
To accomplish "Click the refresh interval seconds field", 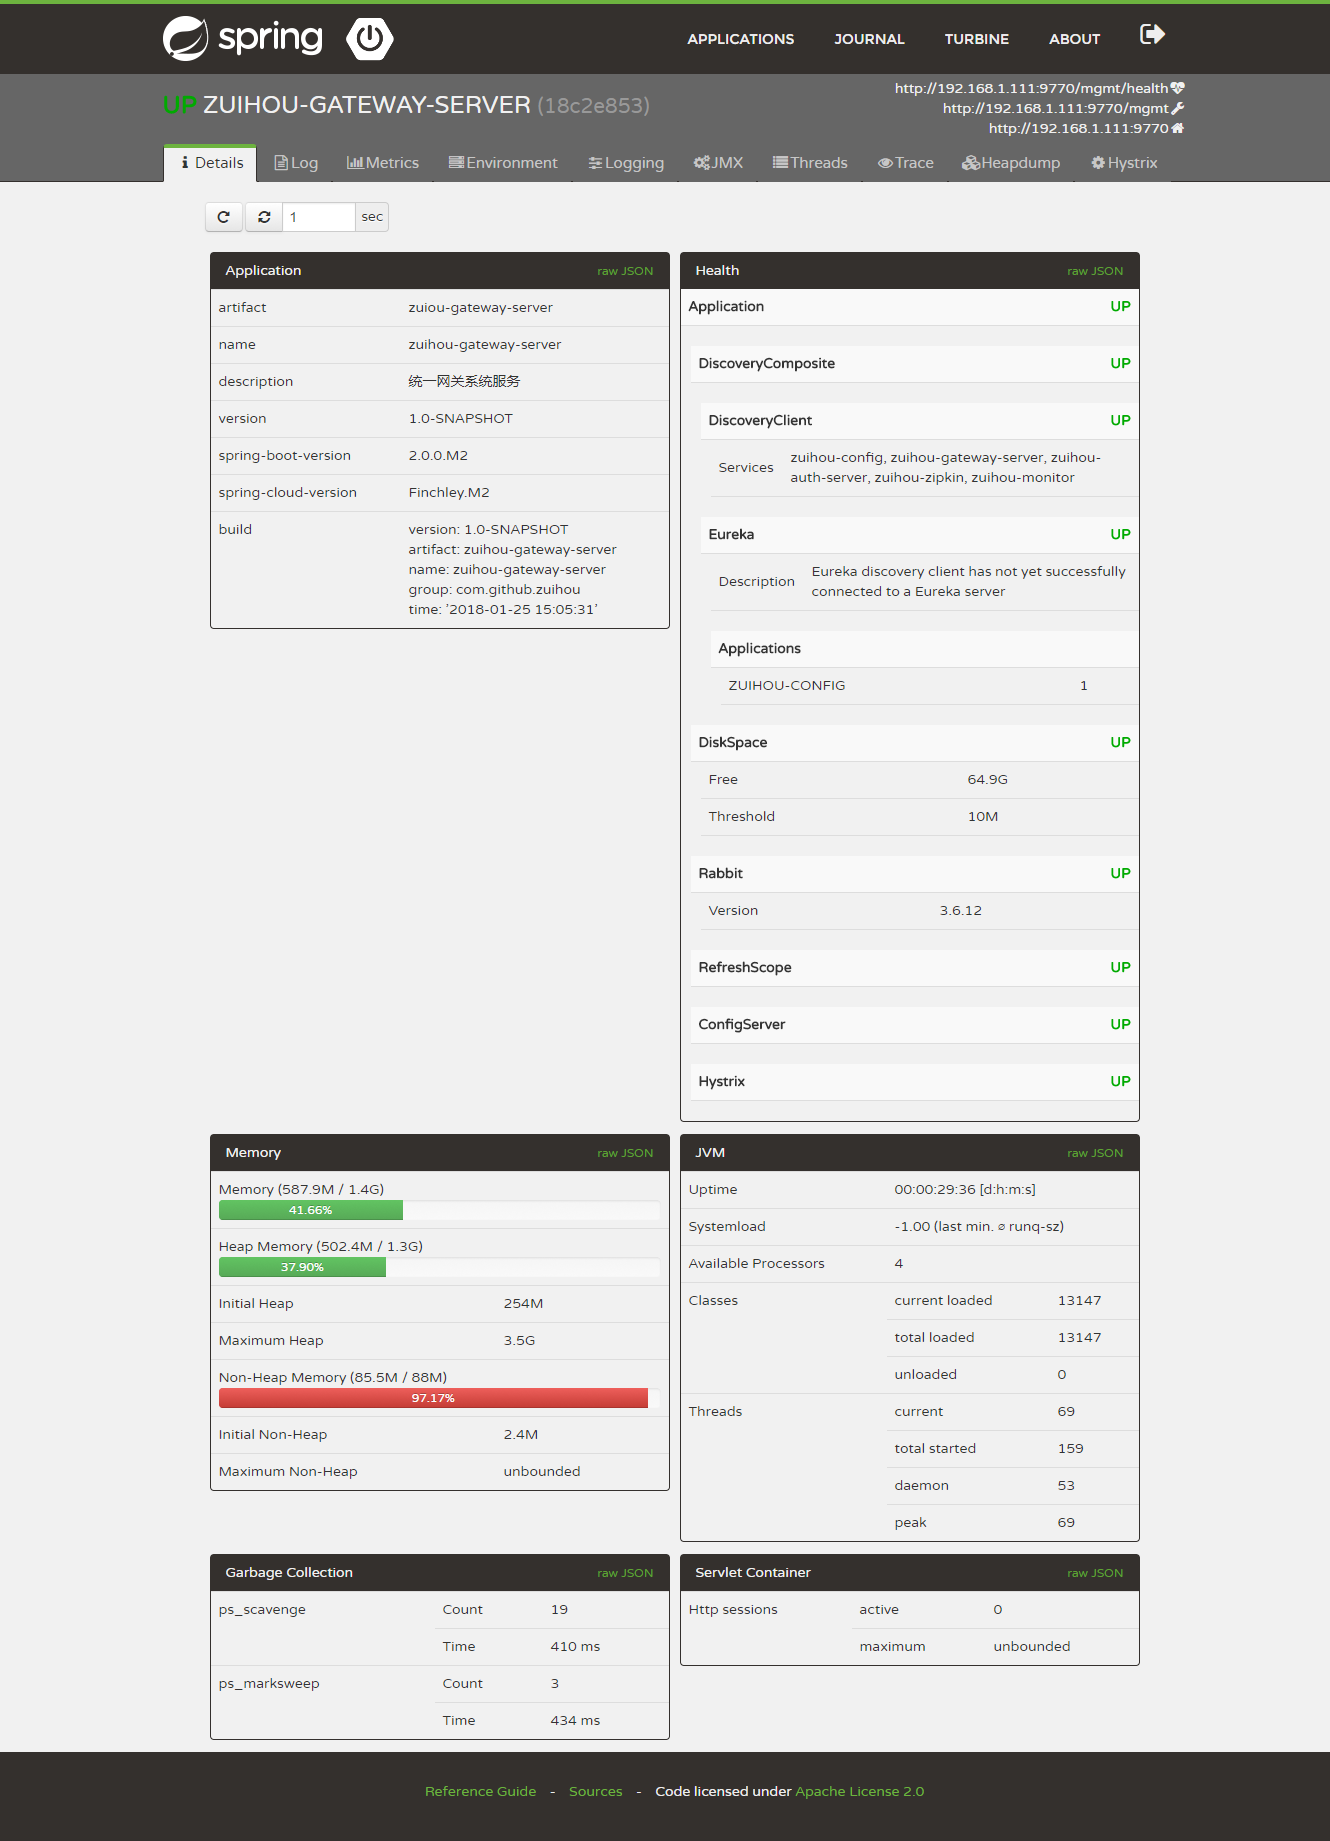I will coord(319,217).
